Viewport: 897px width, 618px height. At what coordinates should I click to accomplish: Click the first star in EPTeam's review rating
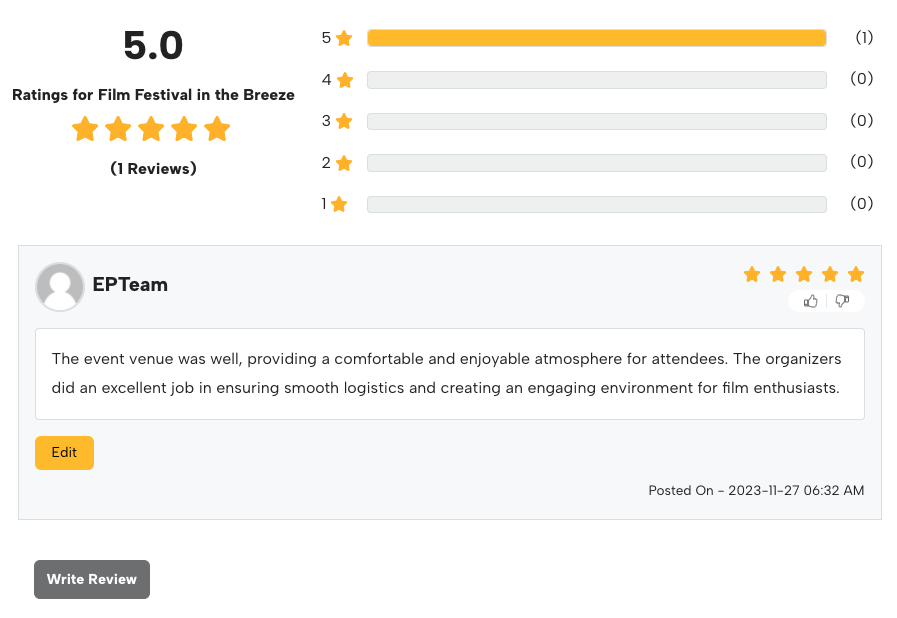pyautogui.click(x=752, y=274)
